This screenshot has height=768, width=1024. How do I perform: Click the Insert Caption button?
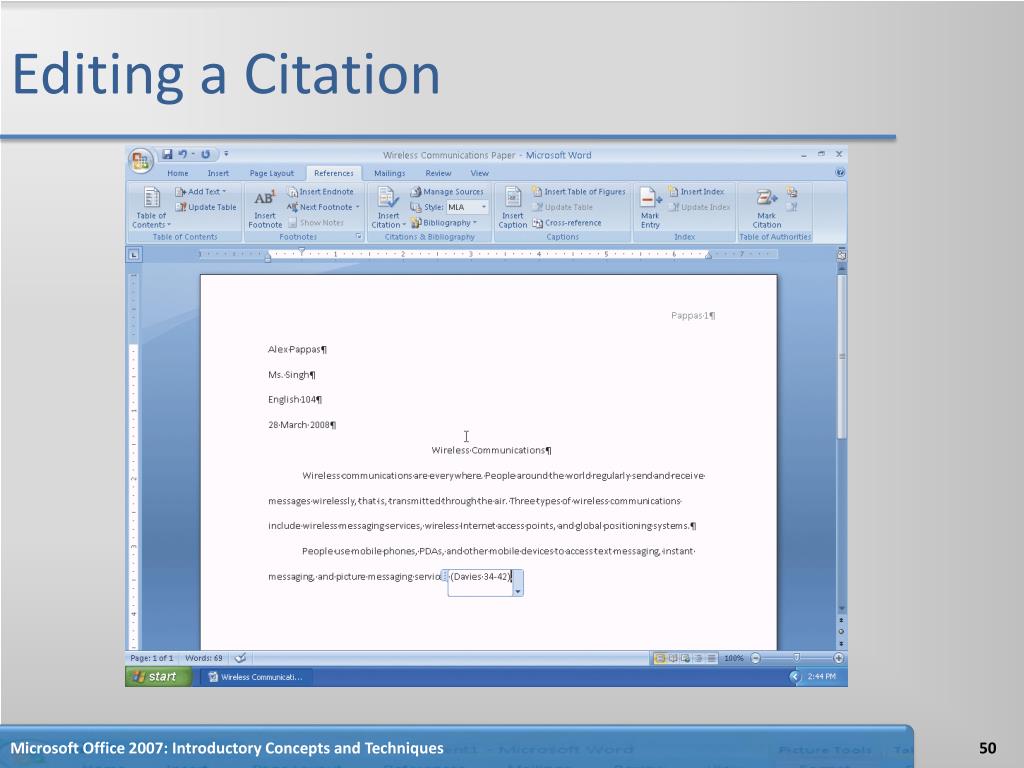pyautogui.click(x=513, y=208)
